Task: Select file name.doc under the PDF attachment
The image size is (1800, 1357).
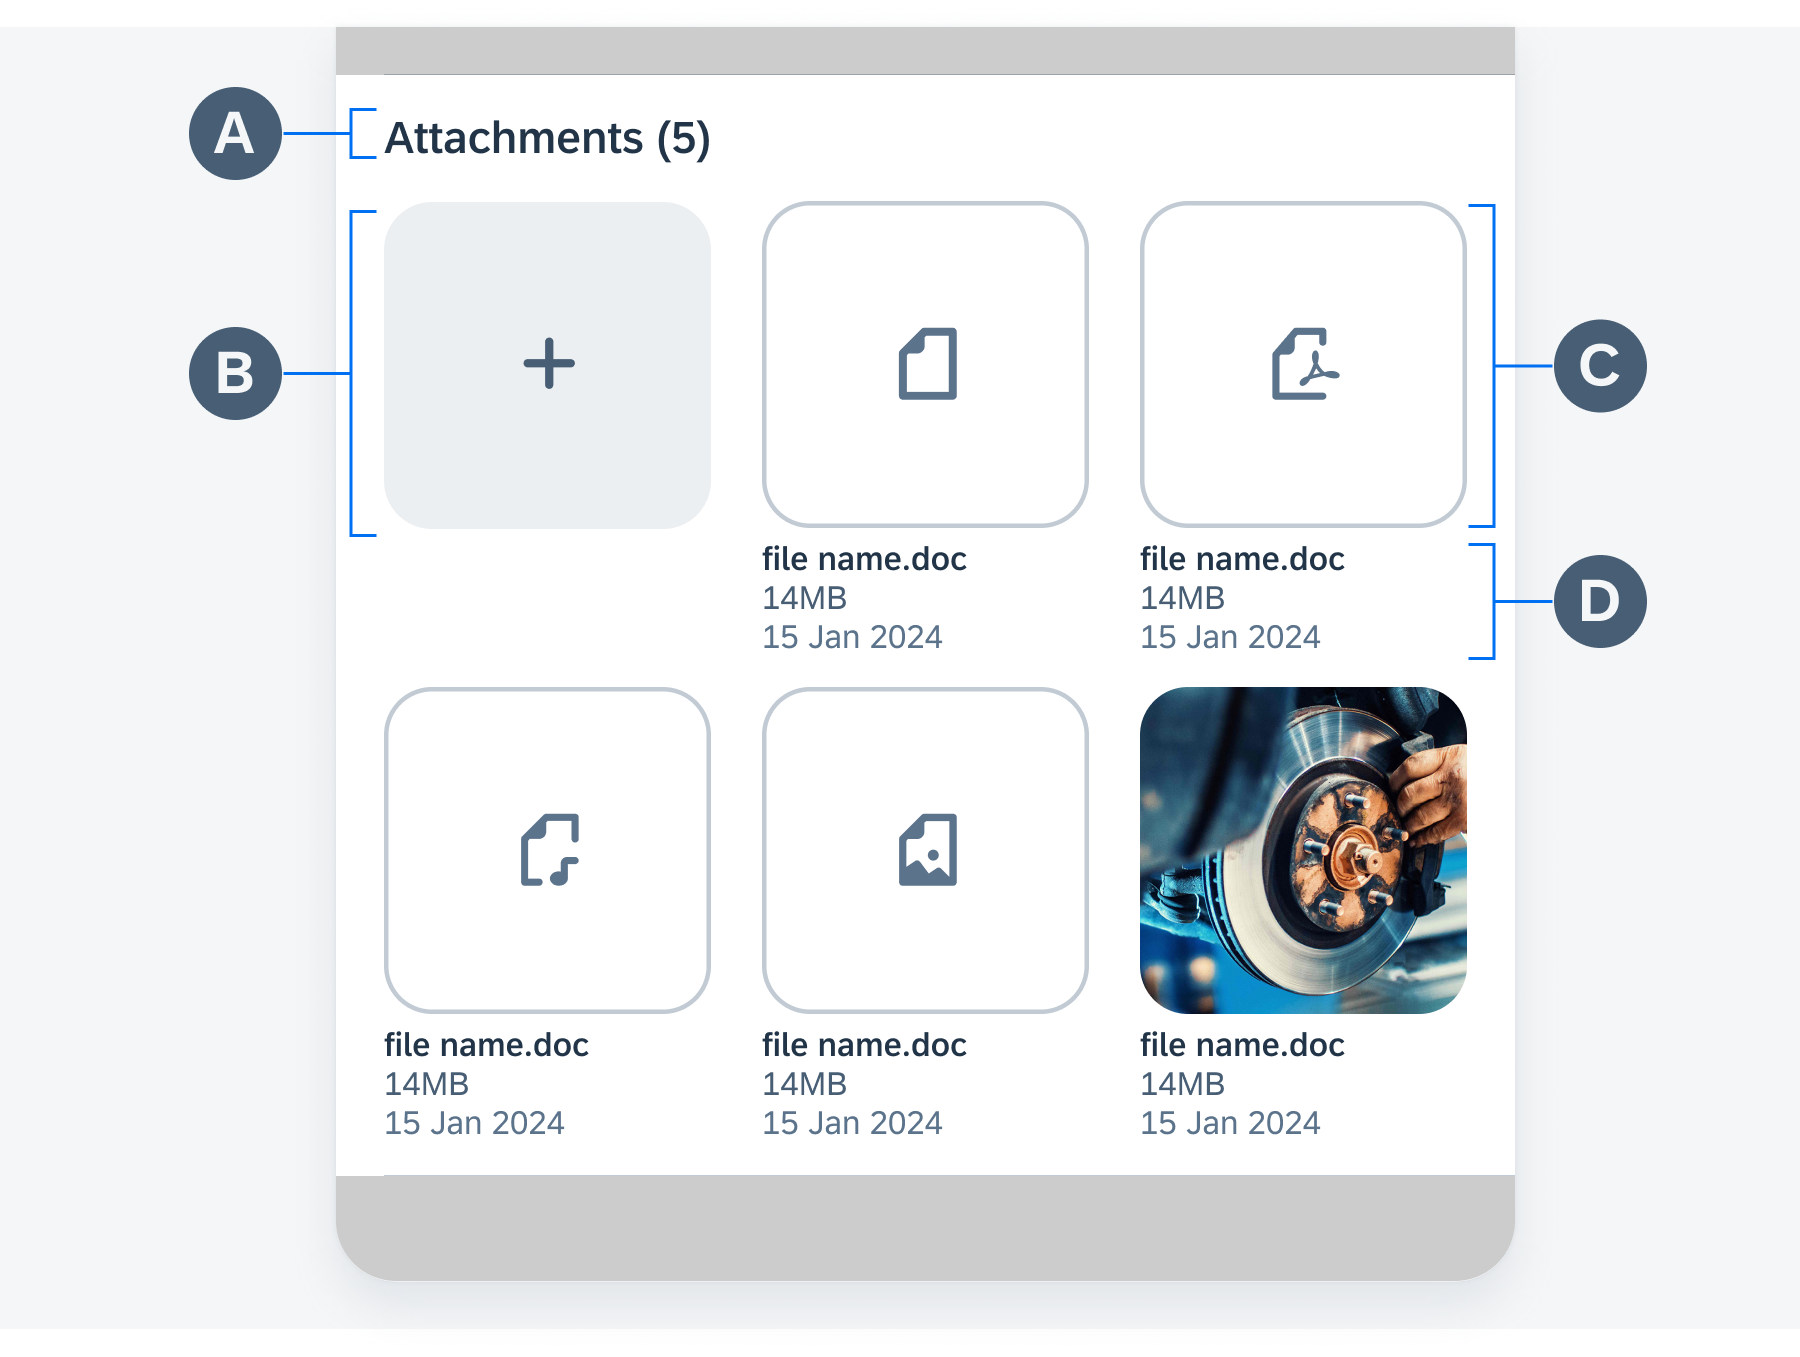Action: [x=1242, y=559]
